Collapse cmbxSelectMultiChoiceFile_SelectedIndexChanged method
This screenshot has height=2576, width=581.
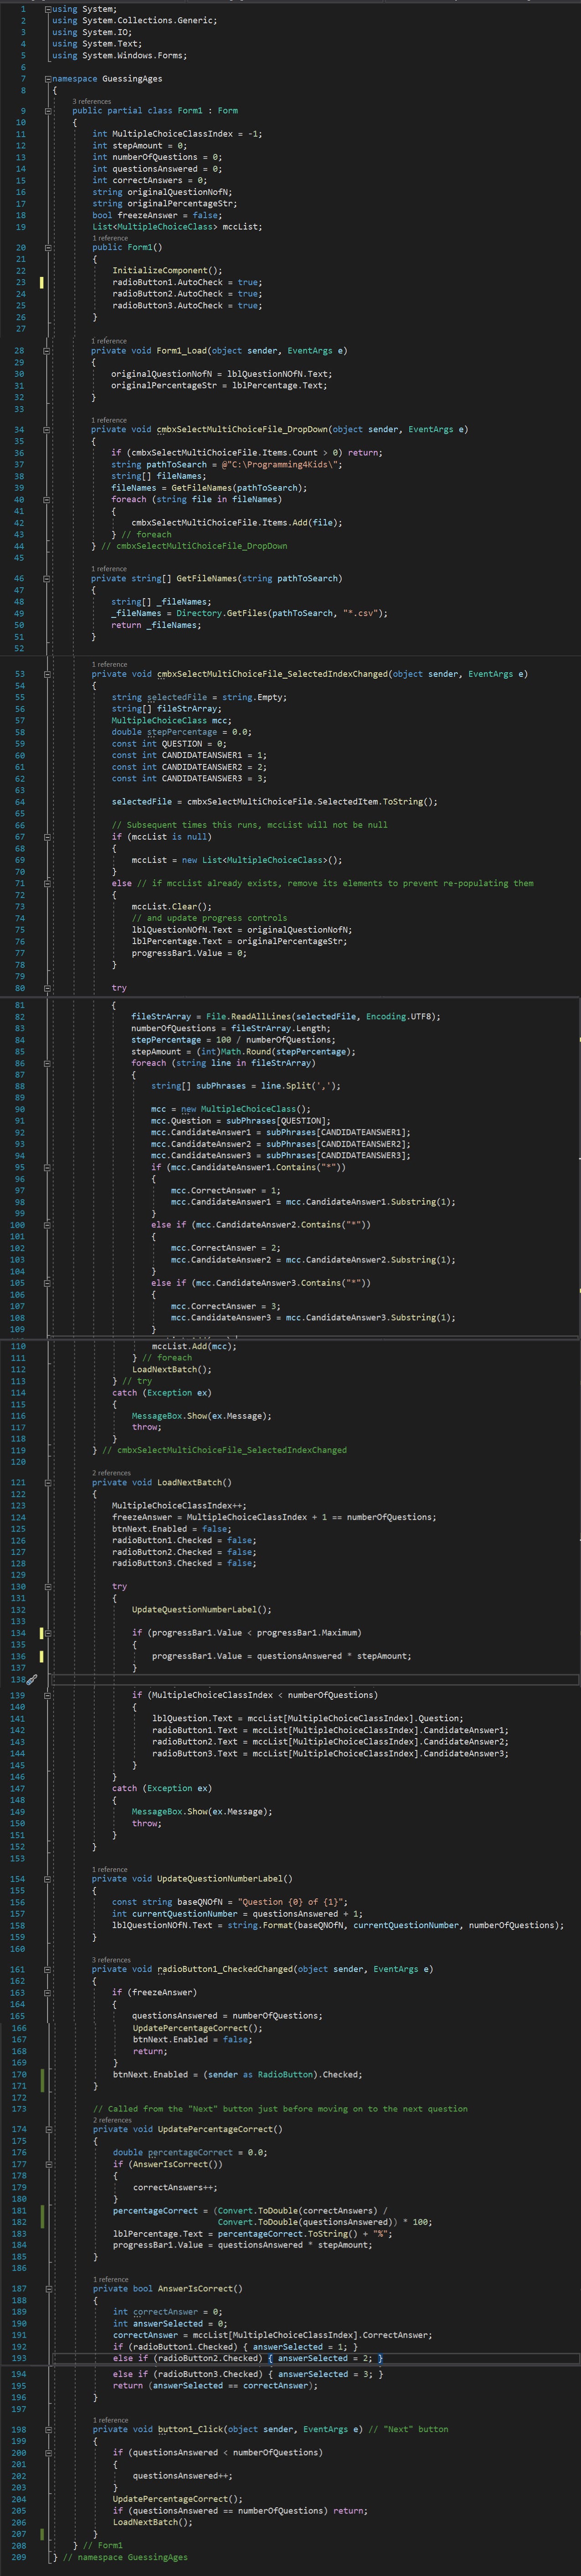coord(48,674)
